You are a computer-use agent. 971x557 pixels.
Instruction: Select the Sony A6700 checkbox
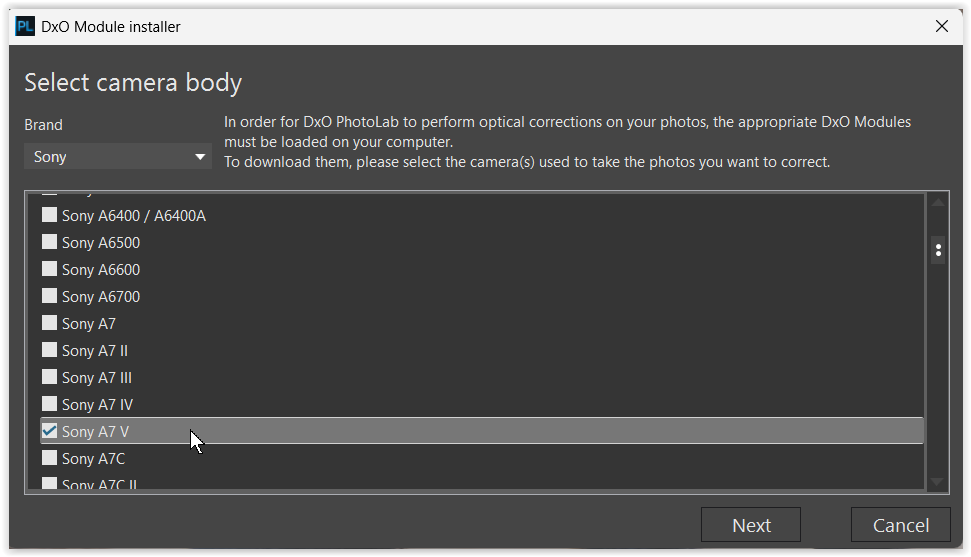[49, 296]
